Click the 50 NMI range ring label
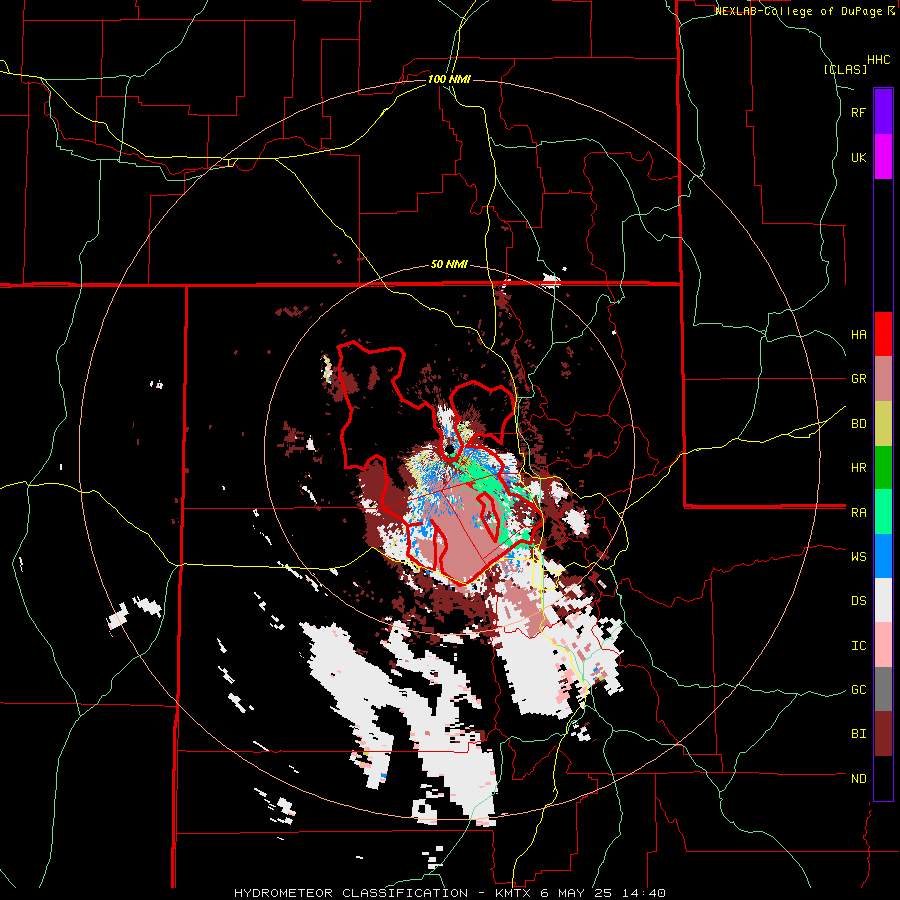The image size is (900, 900). click(449, 265)
